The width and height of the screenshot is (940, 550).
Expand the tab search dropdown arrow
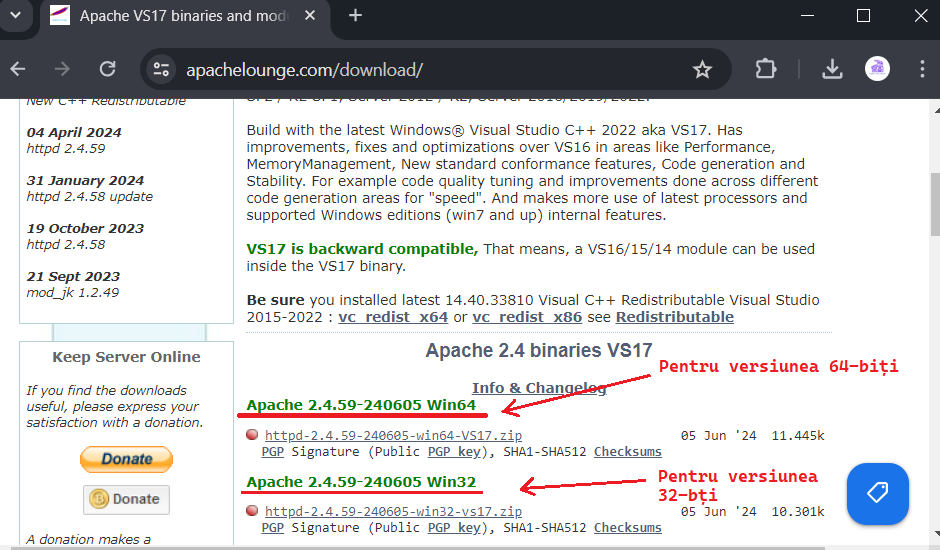pyautogui.click(x=16, y=15)
